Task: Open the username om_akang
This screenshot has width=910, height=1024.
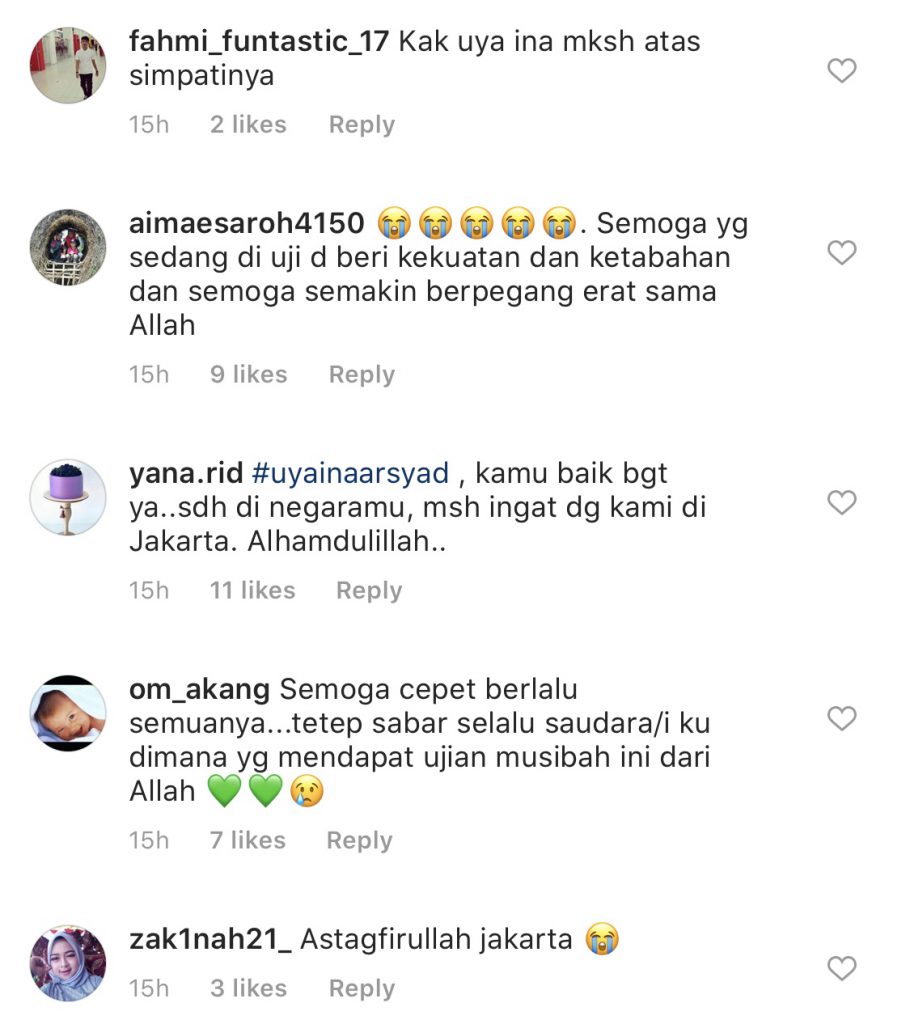Action: [x=199, y=690]
